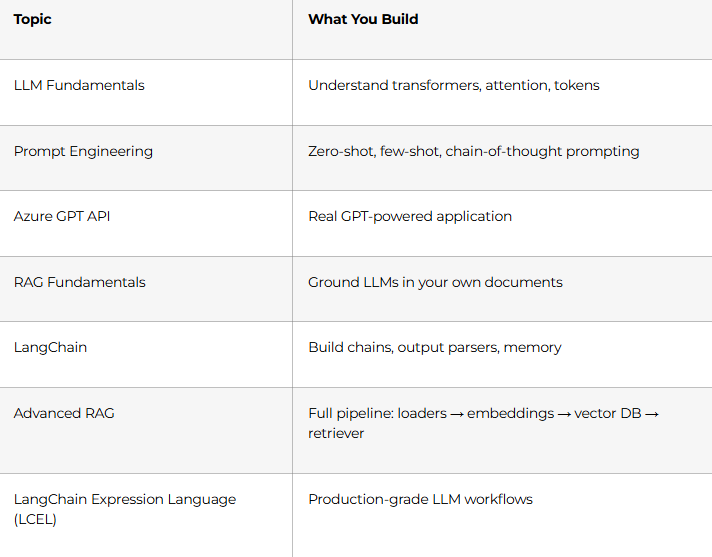Click the Full pipeline loaders embeddings description
Screen dimensions: 712x557
click(484, 423)
